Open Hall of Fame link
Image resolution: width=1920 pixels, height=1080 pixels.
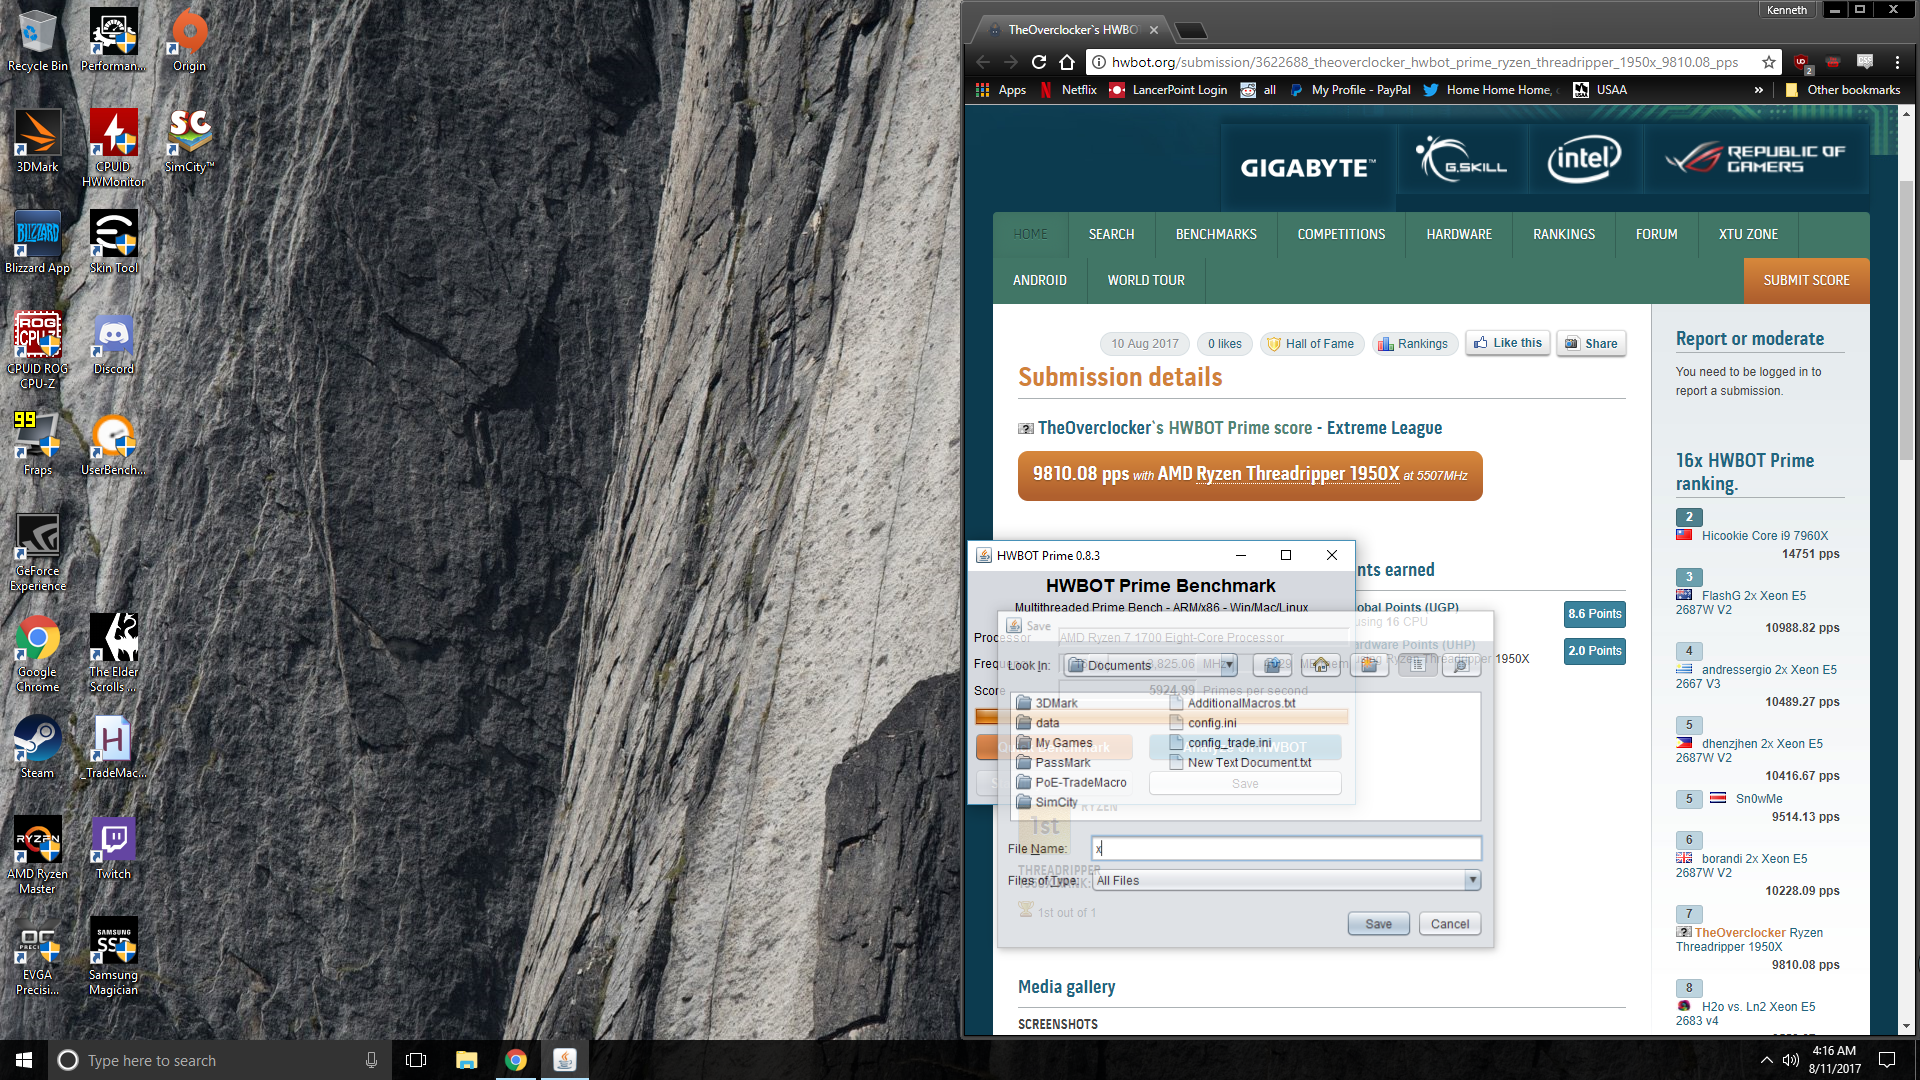click(x=1310, y=344)
